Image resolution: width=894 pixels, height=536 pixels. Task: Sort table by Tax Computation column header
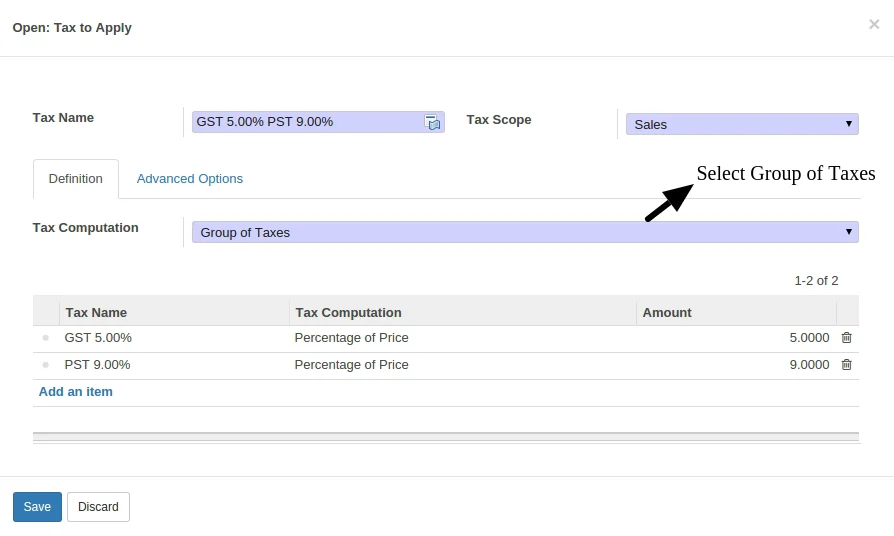(463, 312)
